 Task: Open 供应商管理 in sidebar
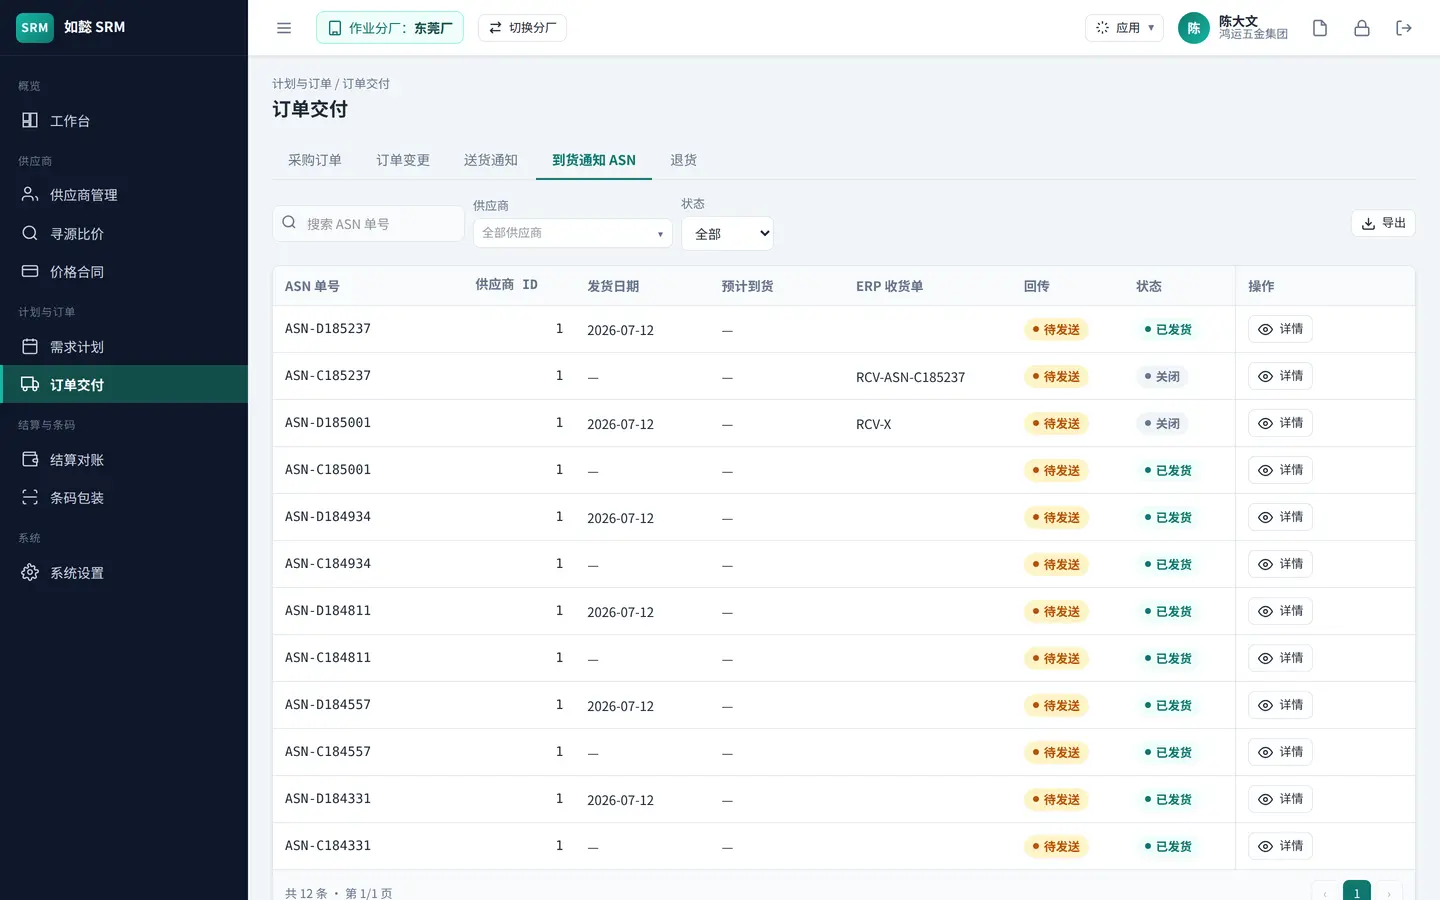[x=124, y=195]
